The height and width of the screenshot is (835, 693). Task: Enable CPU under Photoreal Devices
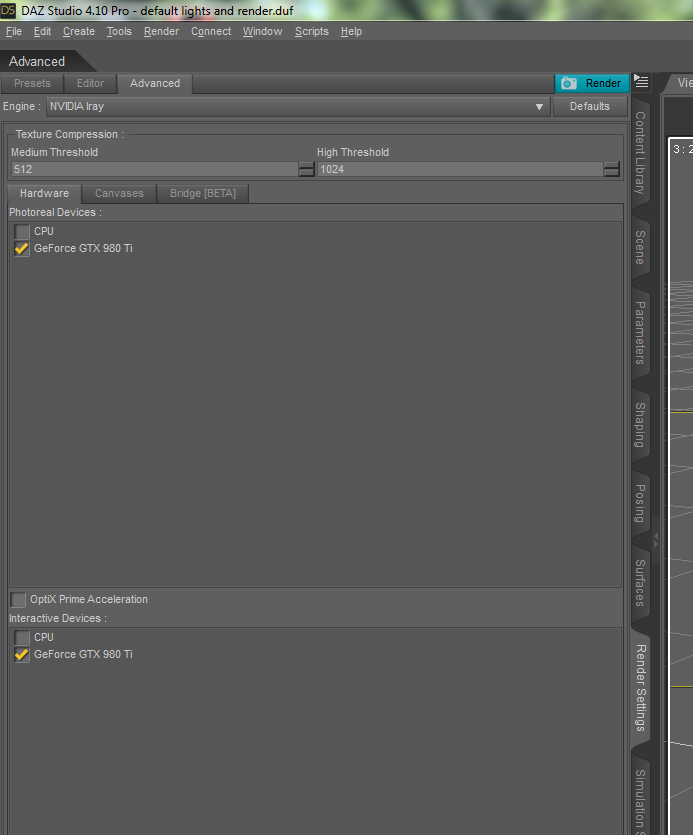tap(22, 232)
